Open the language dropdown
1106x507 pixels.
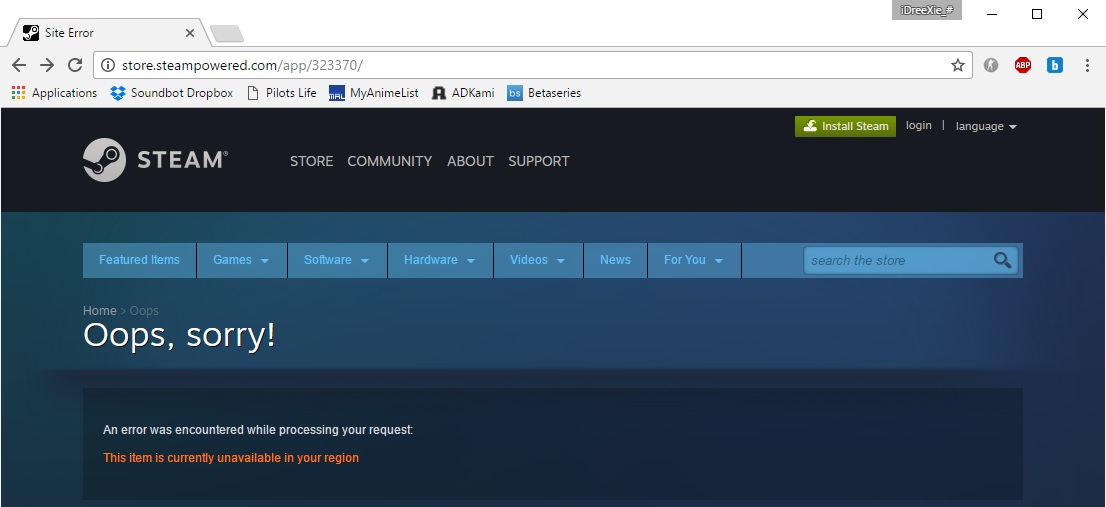coord(986,126)
